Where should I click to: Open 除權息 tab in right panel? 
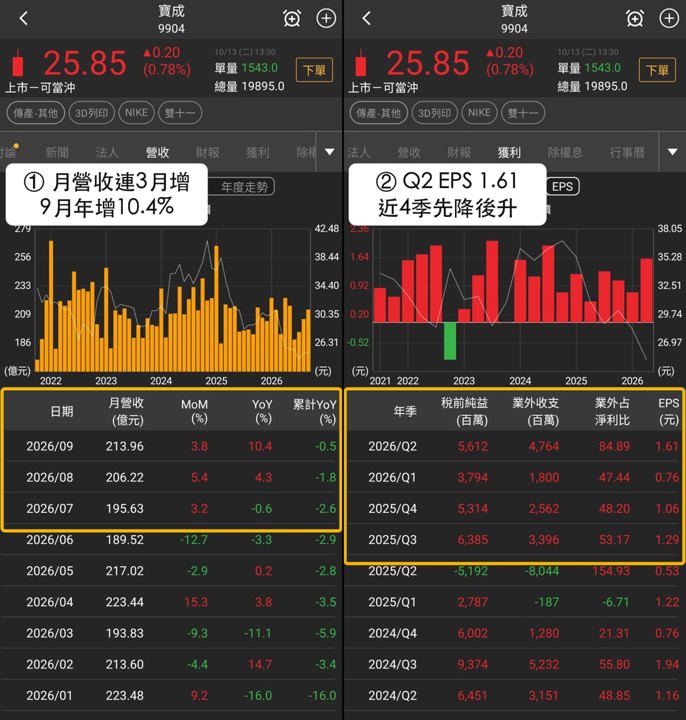565,152
